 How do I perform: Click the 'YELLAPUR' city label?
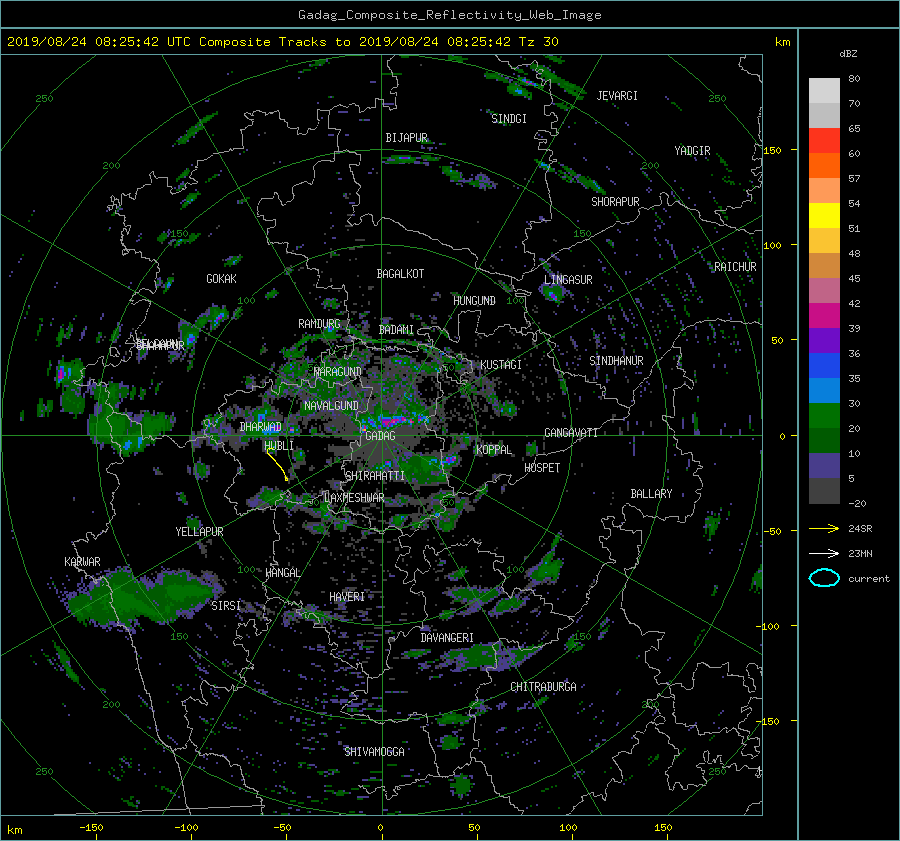(199, 532)
